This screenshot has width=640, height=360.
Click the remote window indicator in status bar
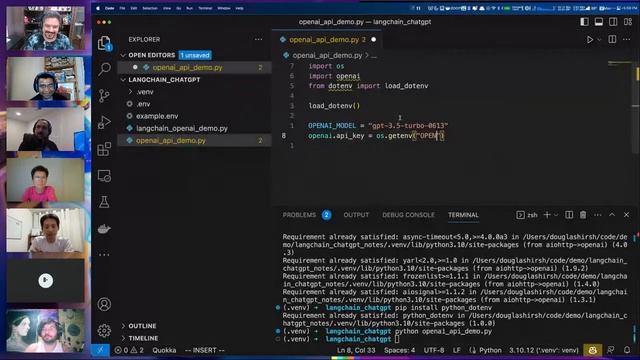(x=100, y=350)
